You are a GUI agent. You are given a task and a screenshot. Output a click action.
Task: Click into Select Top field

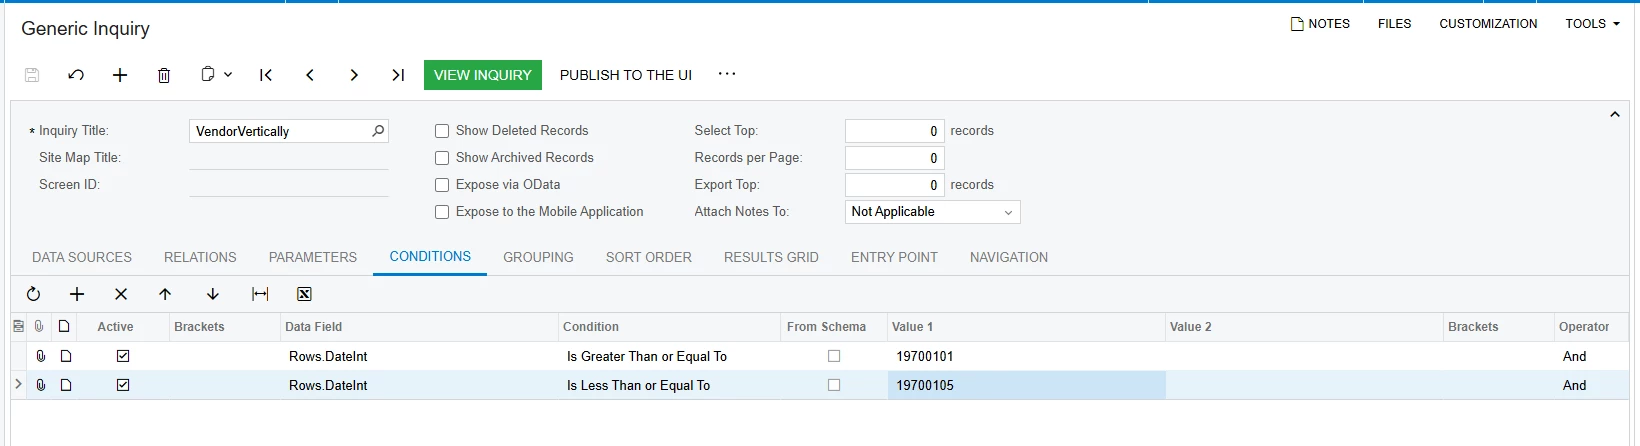894,131
